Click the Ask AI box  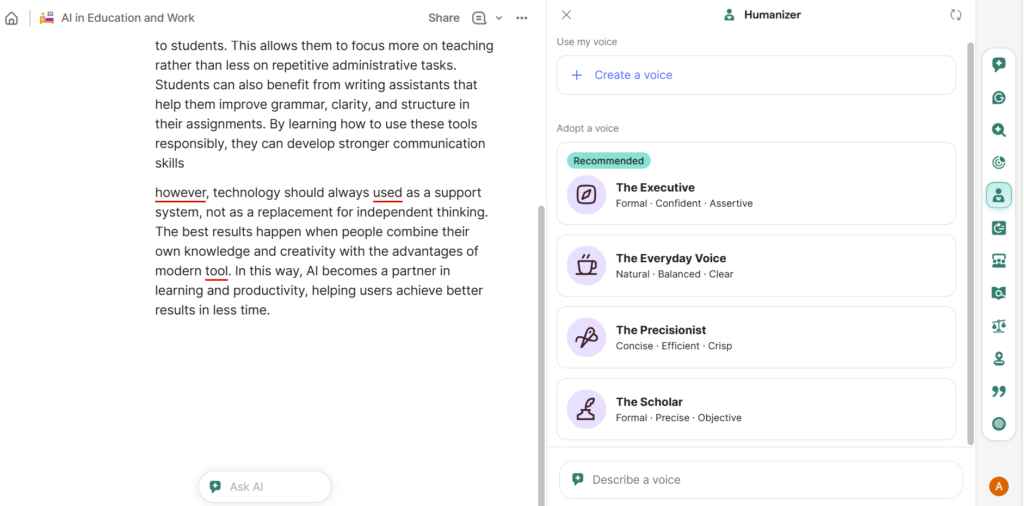tap(265, 487)
